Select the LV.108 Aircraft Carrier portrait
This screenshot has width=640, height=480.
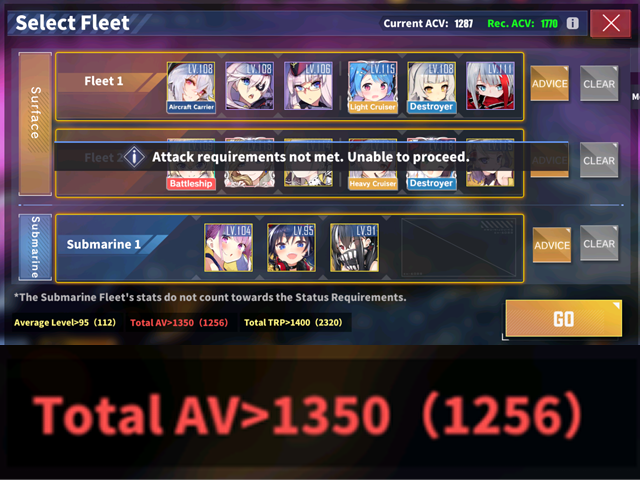pos(191,87)
